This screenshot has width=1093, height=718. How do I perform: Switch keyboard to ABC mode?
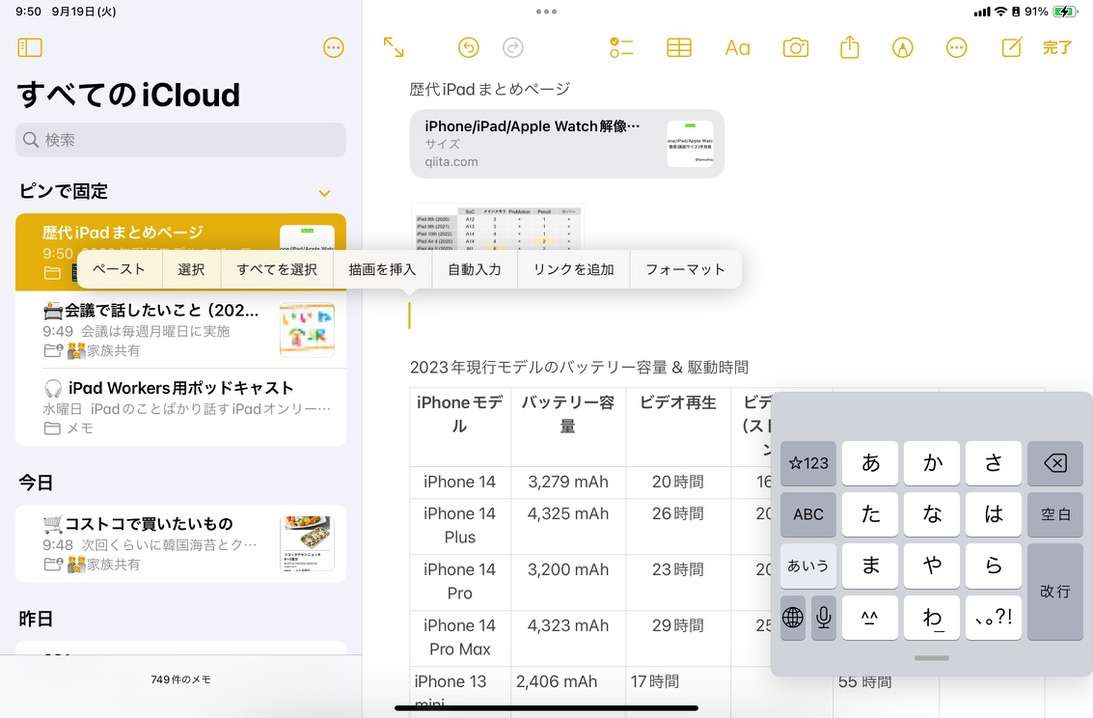point(808,514)
